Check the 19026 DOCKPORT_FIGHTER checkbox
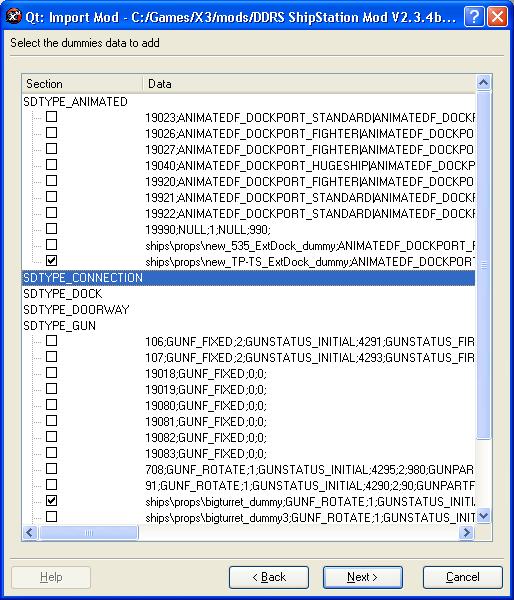Image resolution: width=514 pixels, height=600 pixels. tap(51, 132)
